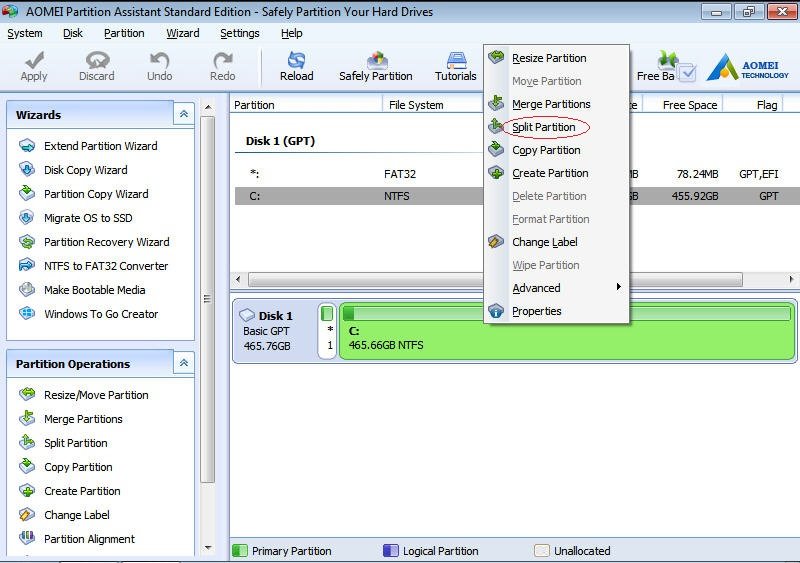Click NTFS to FAT32 Converter icon
The image size is (800, 563).
27,265
